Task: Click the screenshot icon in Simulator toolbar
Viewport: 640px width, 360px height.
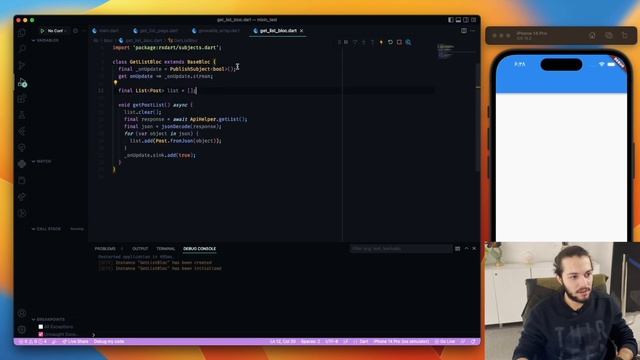Action: coord(609,36)
